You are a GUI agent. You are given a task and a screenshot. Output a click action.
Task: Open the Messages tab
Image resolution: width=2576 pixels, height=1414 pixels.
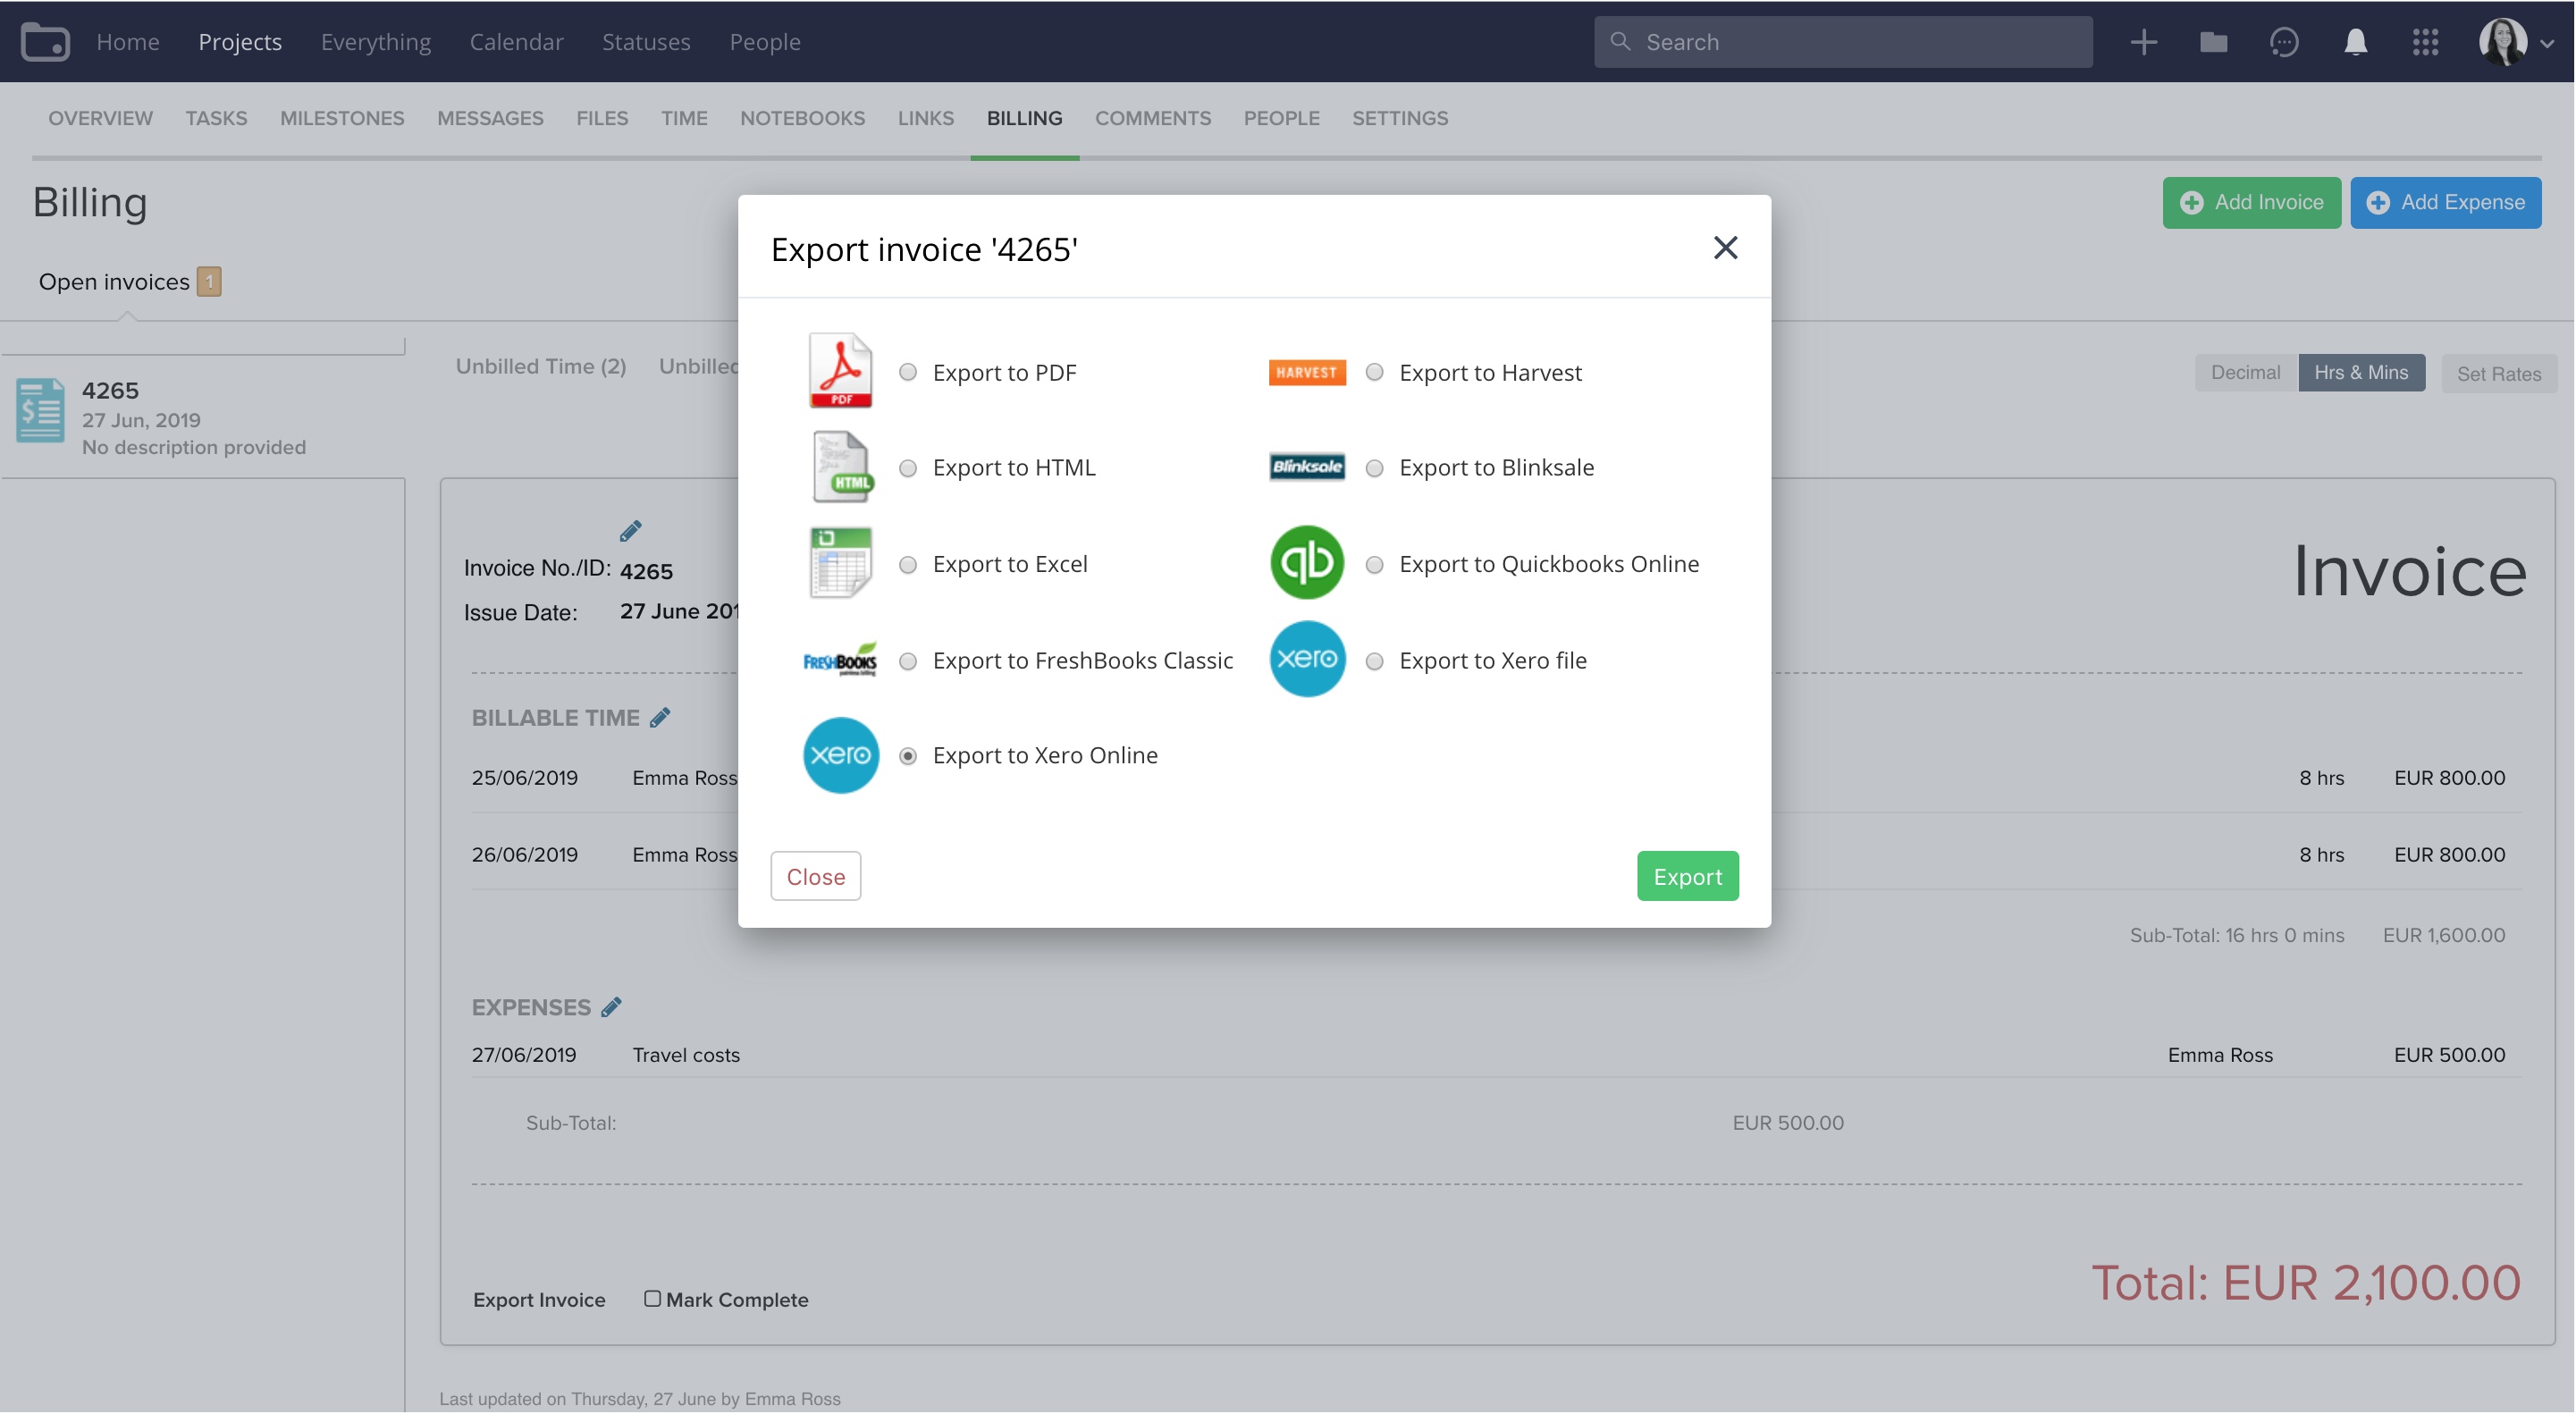point(490,118)
